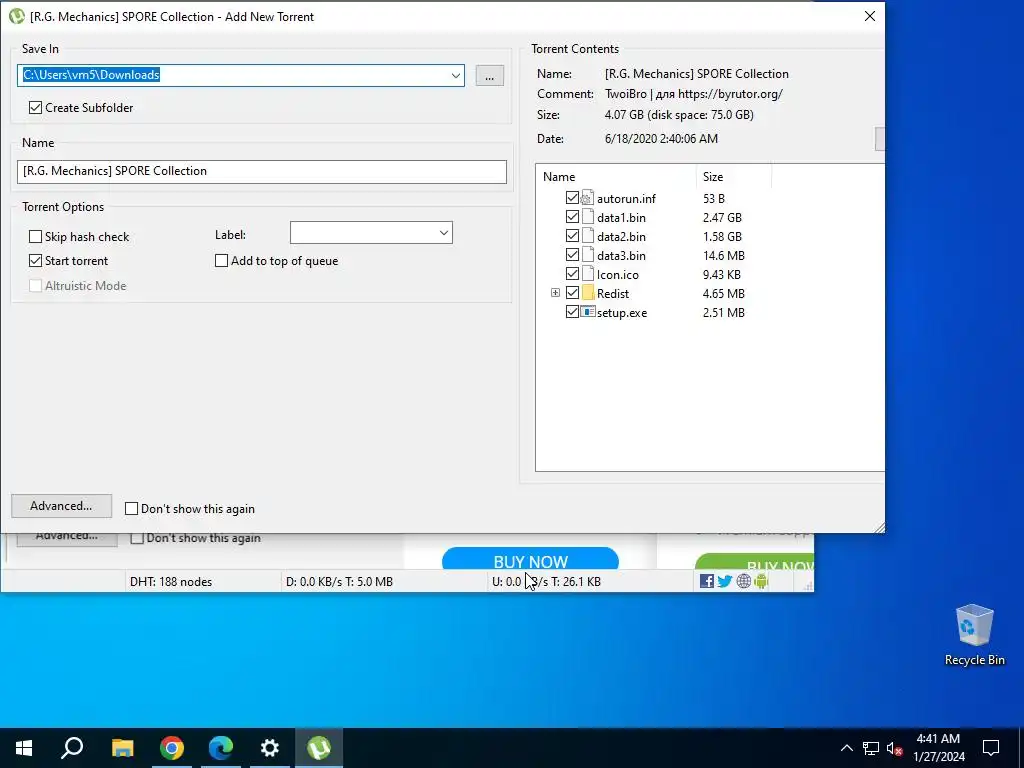
Task: Click the Icon.ico file icon
Action: pos(587,274)
